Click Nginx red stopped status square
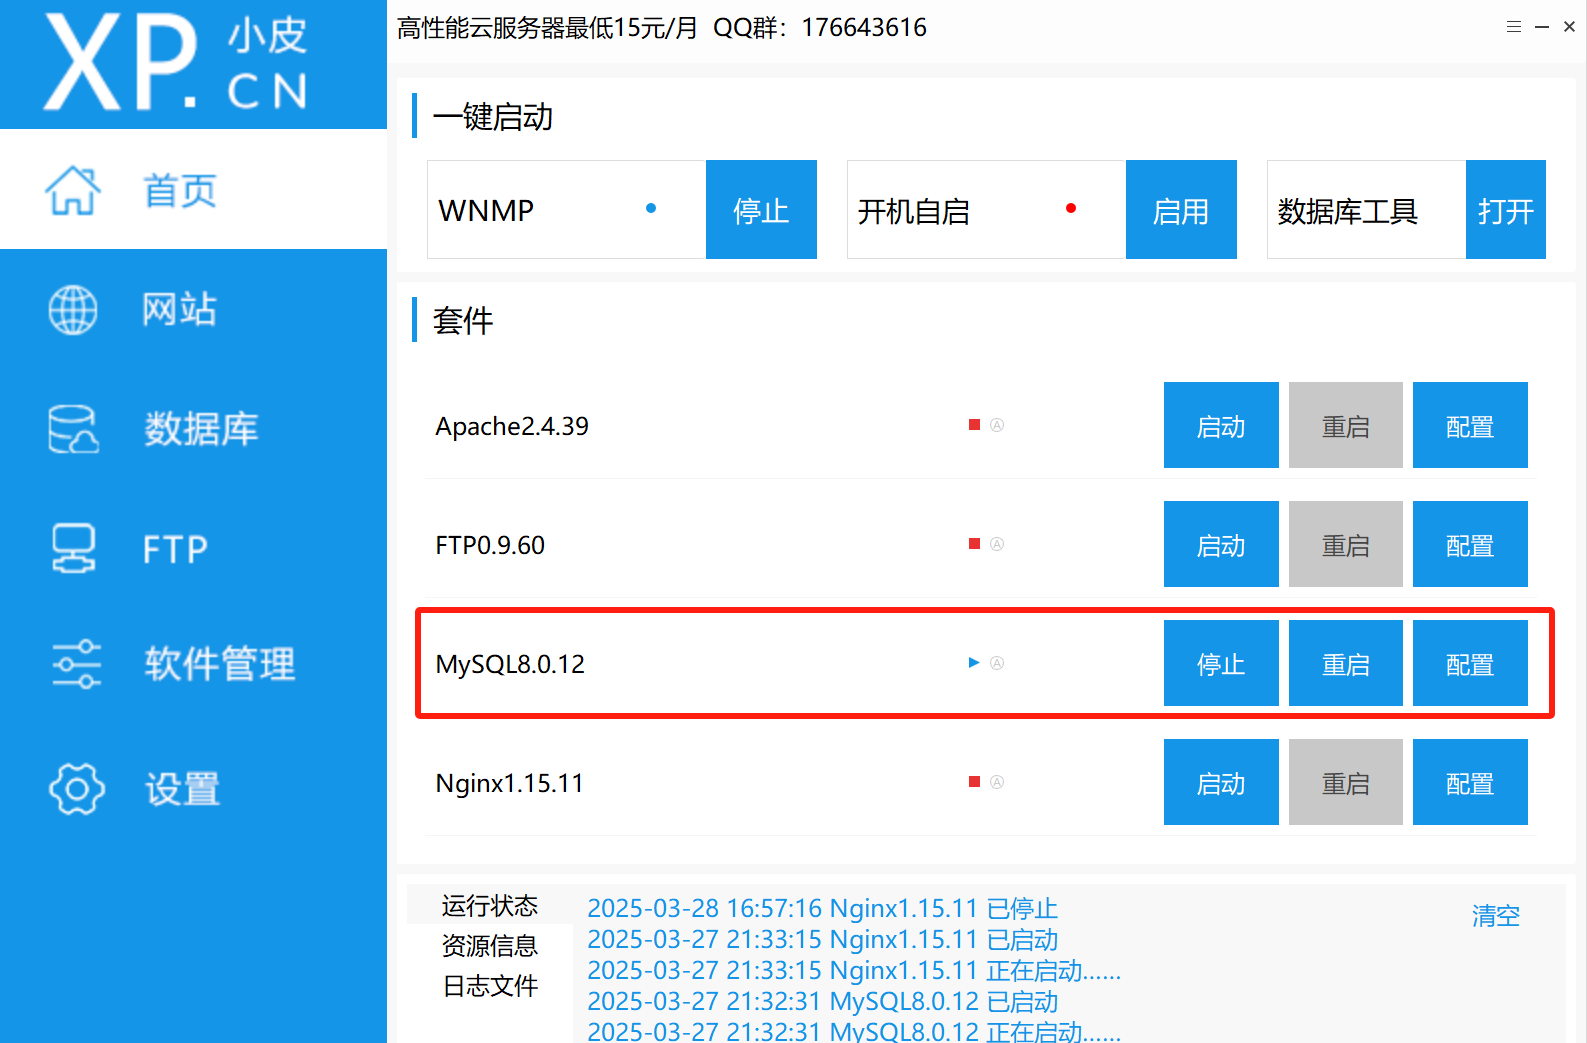Image resolution: width=1587 pixels, height=1043 pixels. 974,782
